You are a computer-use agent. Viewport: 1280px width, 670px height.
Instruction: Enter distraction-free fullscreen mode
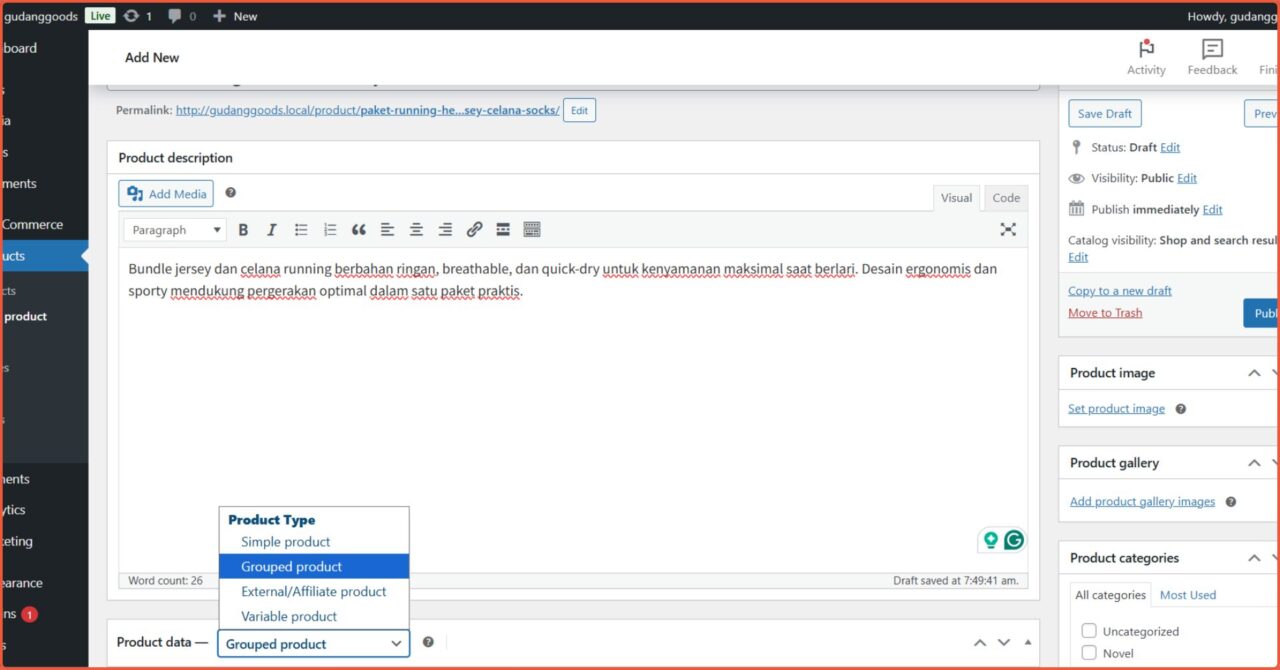click(x=1008, y=229)
